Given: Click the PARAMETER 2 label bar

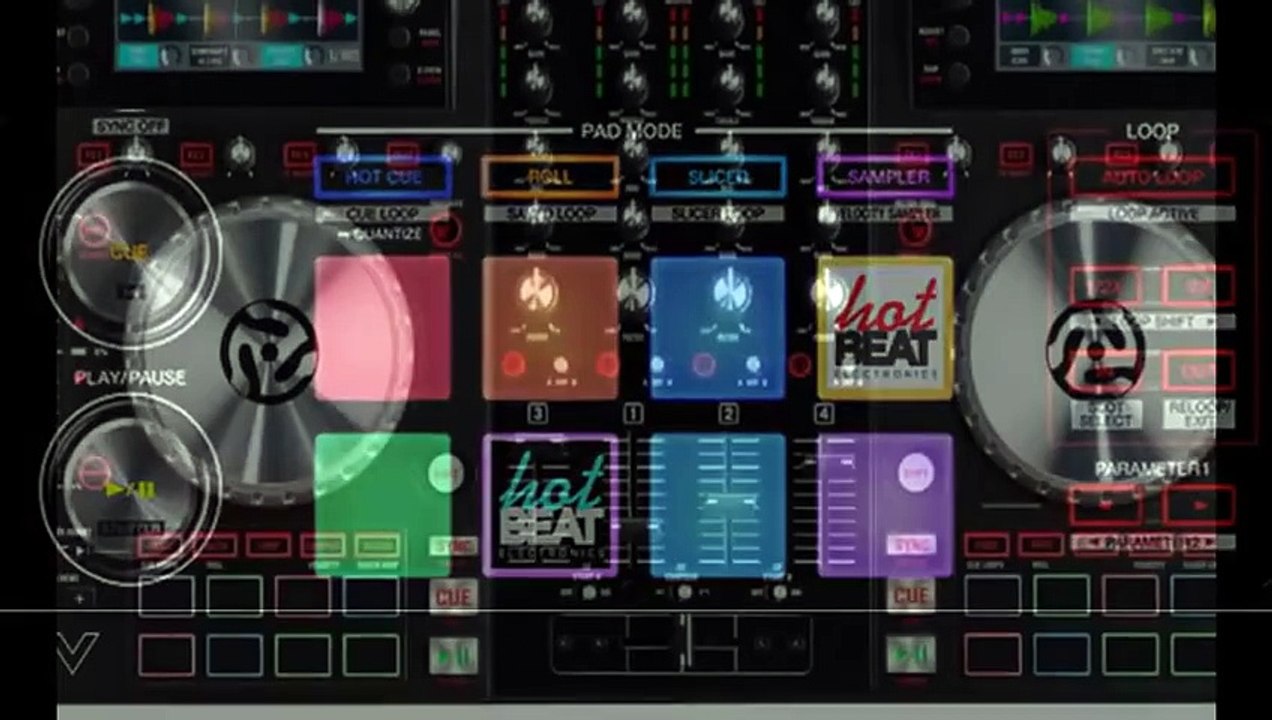Looking at the screenshot, I should [1152, 542].
